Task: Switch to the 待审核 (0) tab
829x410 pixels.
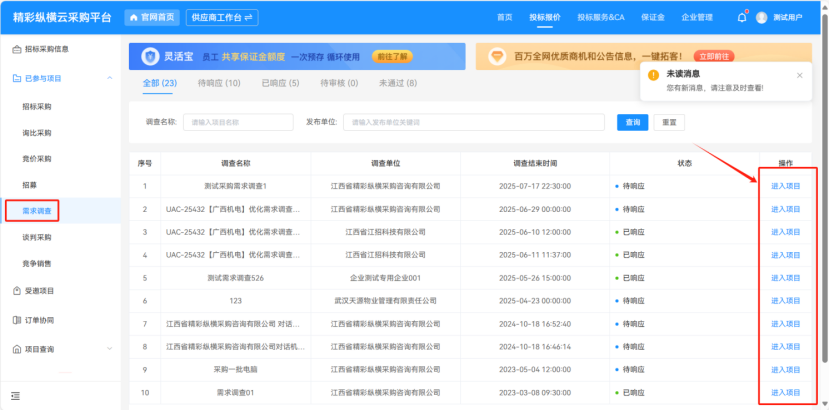Action: click(339, 83)
